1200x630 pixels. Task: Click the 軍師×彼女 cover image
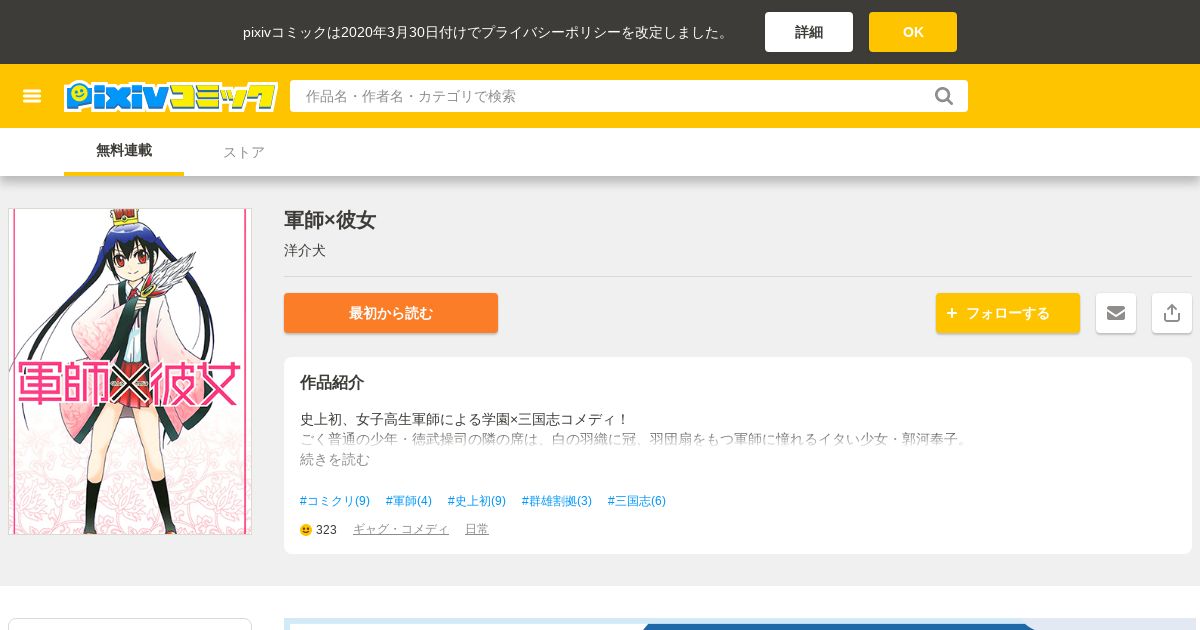130,371
